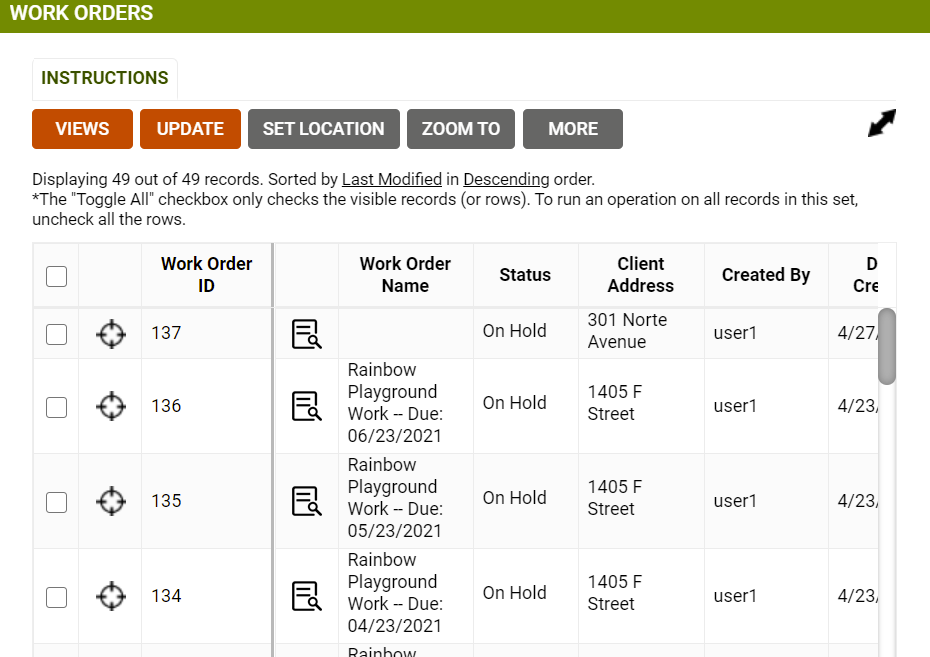Screen dimensions: 930x657
Task: Click the Last Modified sort link
Action: tap(392, 180)
